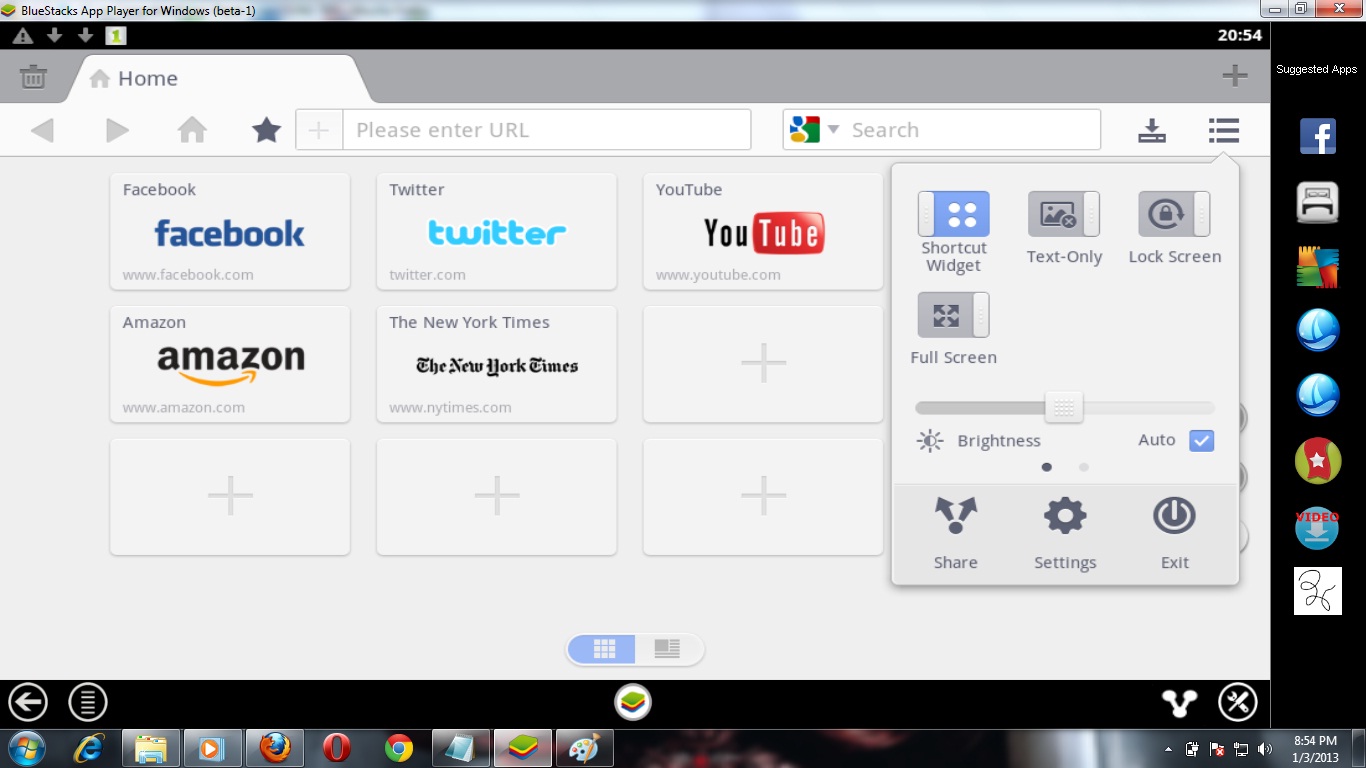The image size is (1366, 768).
Task: Close the menu via the list menu icon
Action: [1223, 130]
